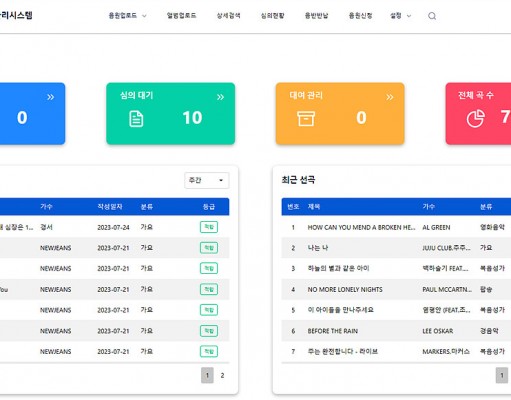Click artist 경서 in left table
The image size is (511, 400).
click(46, 227)
